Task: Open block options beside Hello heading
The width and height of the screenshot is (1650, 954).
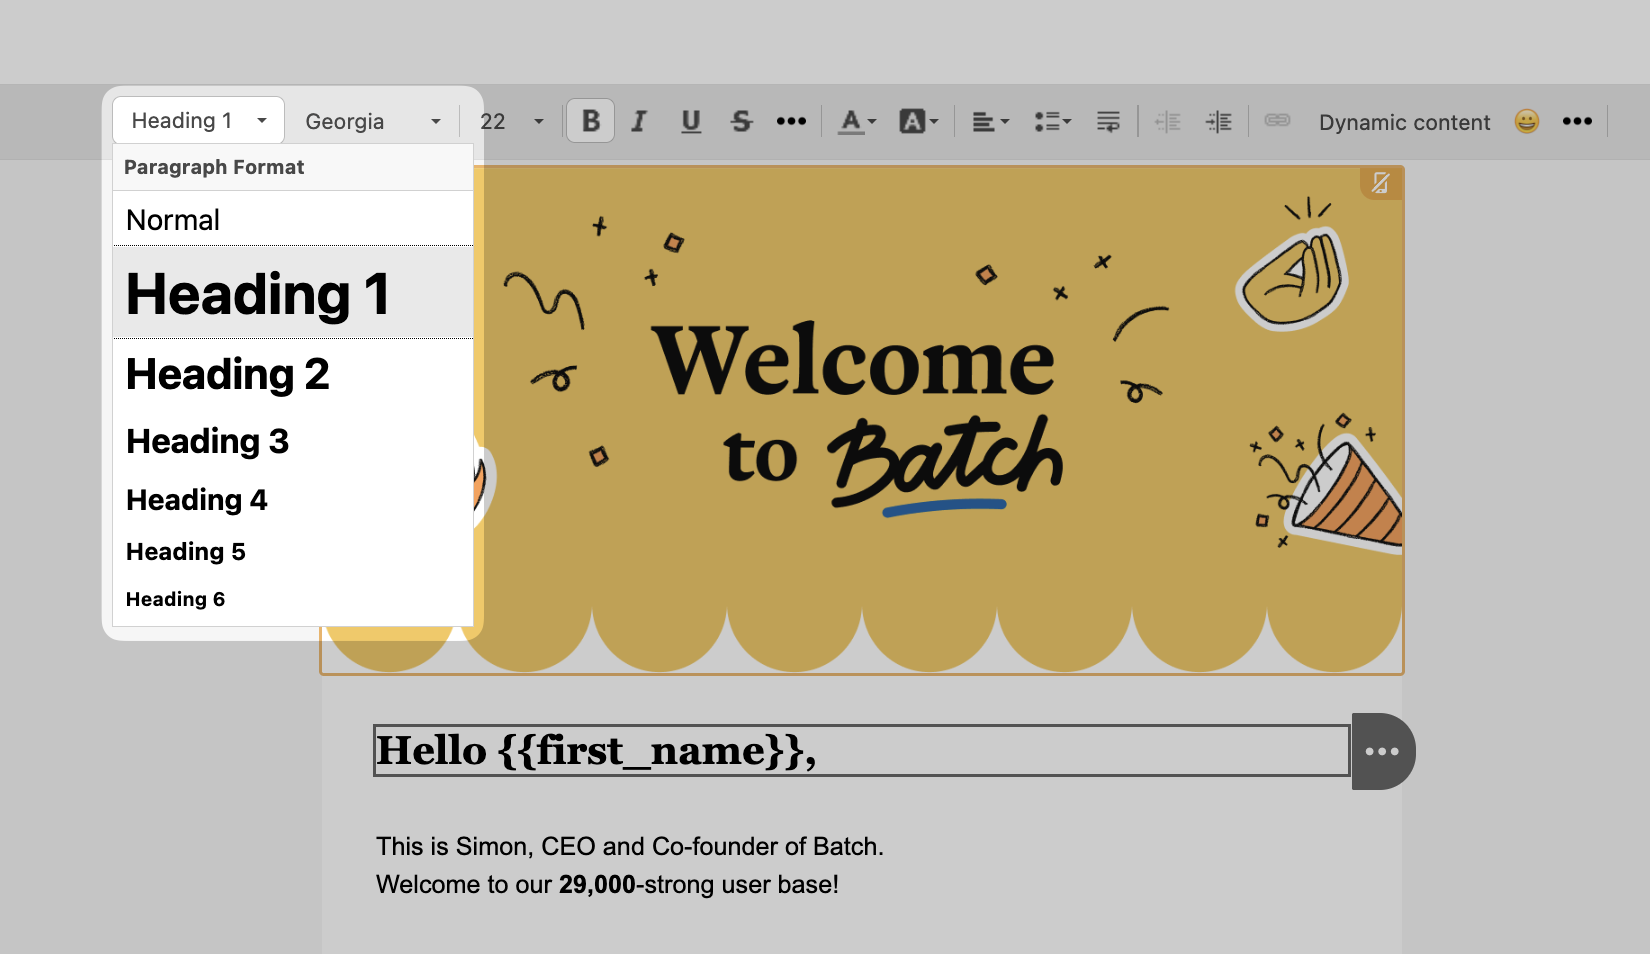Action: pos(1382,751)
